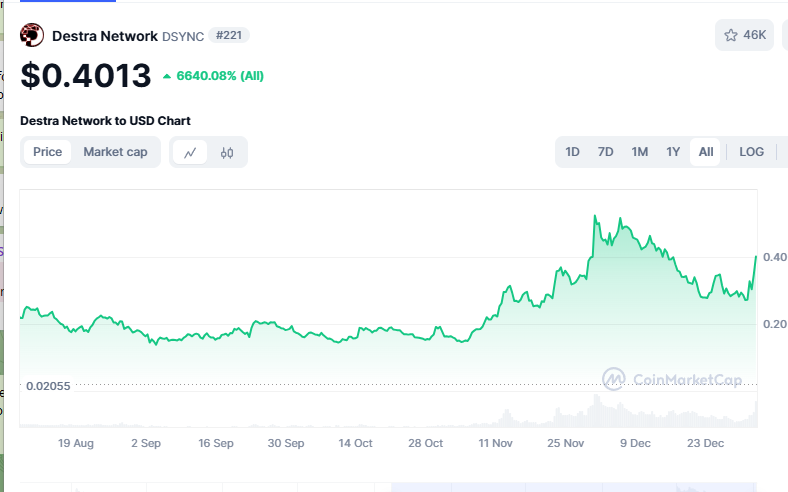This screenshot has width=788, height=492.
Task: Switch to line chart view icon
Action: point(190,152)
